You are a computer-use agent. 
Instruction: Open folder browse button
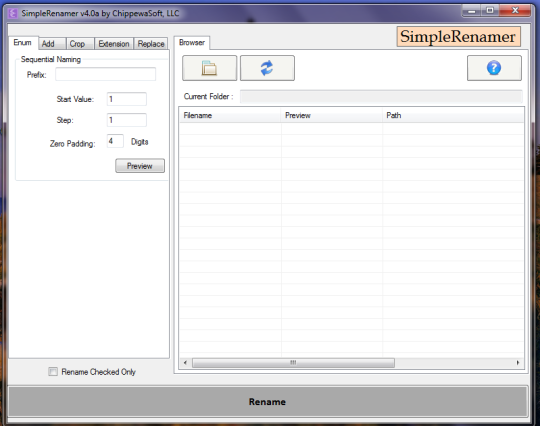[209, 68]
